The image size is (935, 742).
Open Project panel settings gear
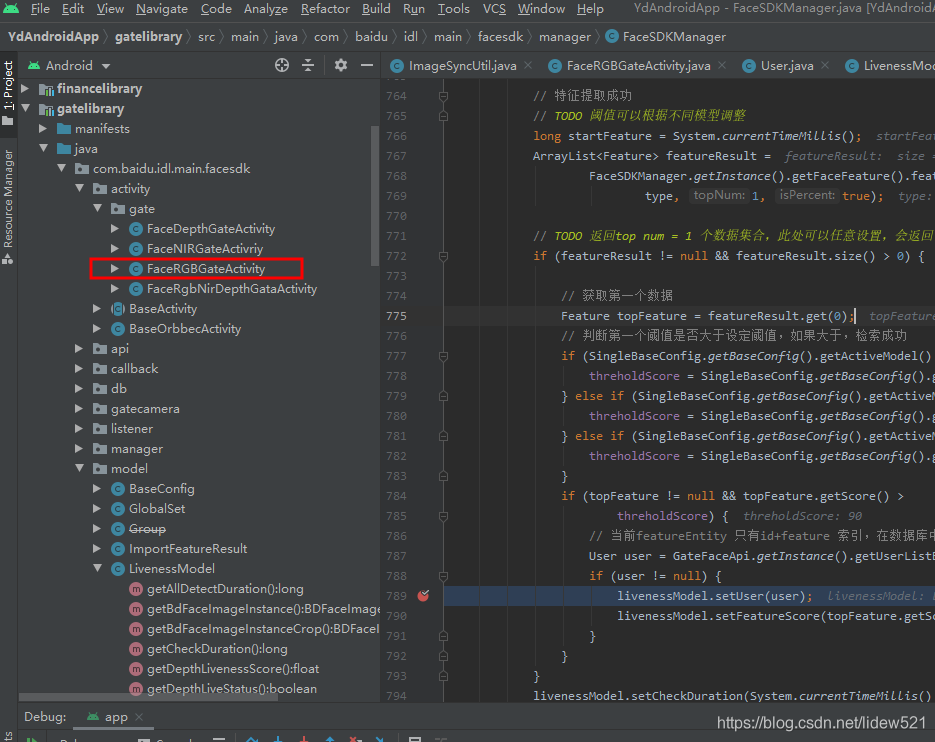click(x=340, y=65)
